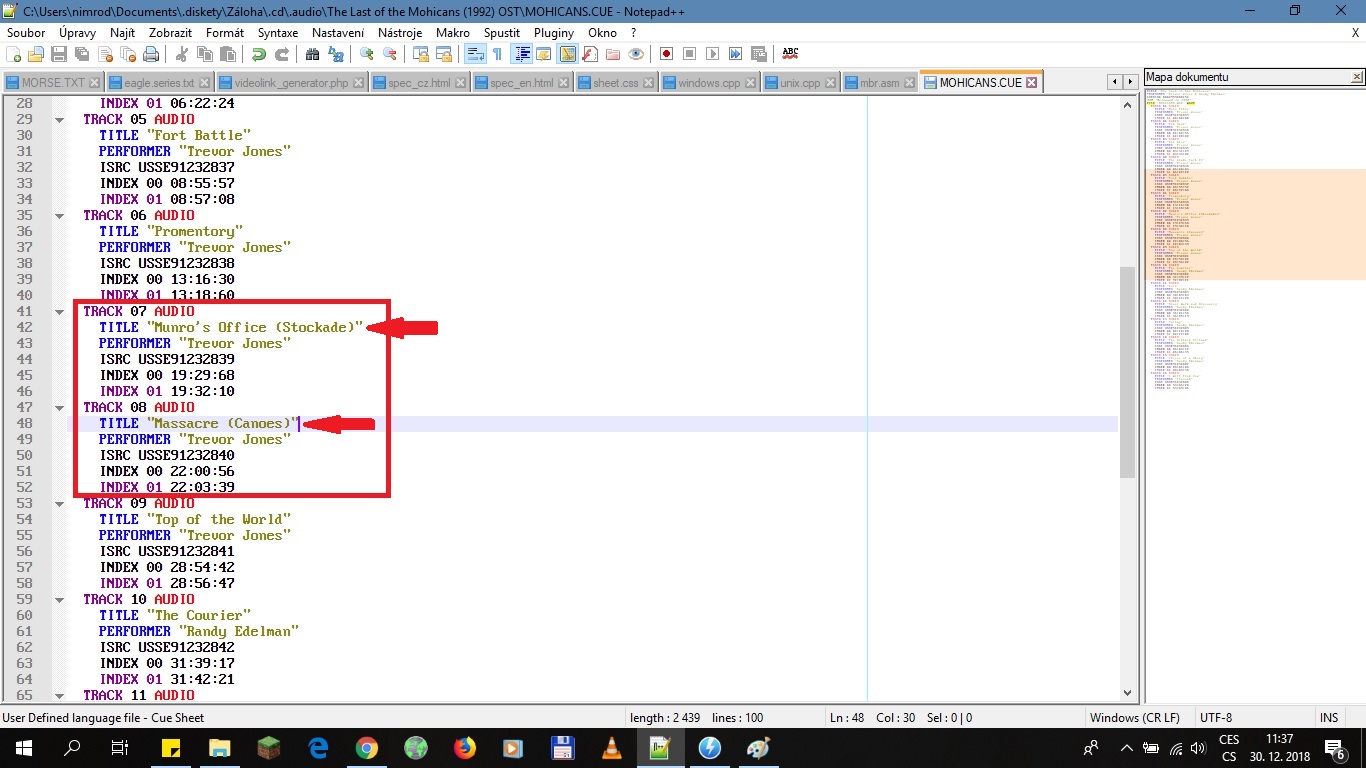Play back the recorded macro
Image resolution: width=1366 pixels, height=768 pixels.
click(712, 53)
